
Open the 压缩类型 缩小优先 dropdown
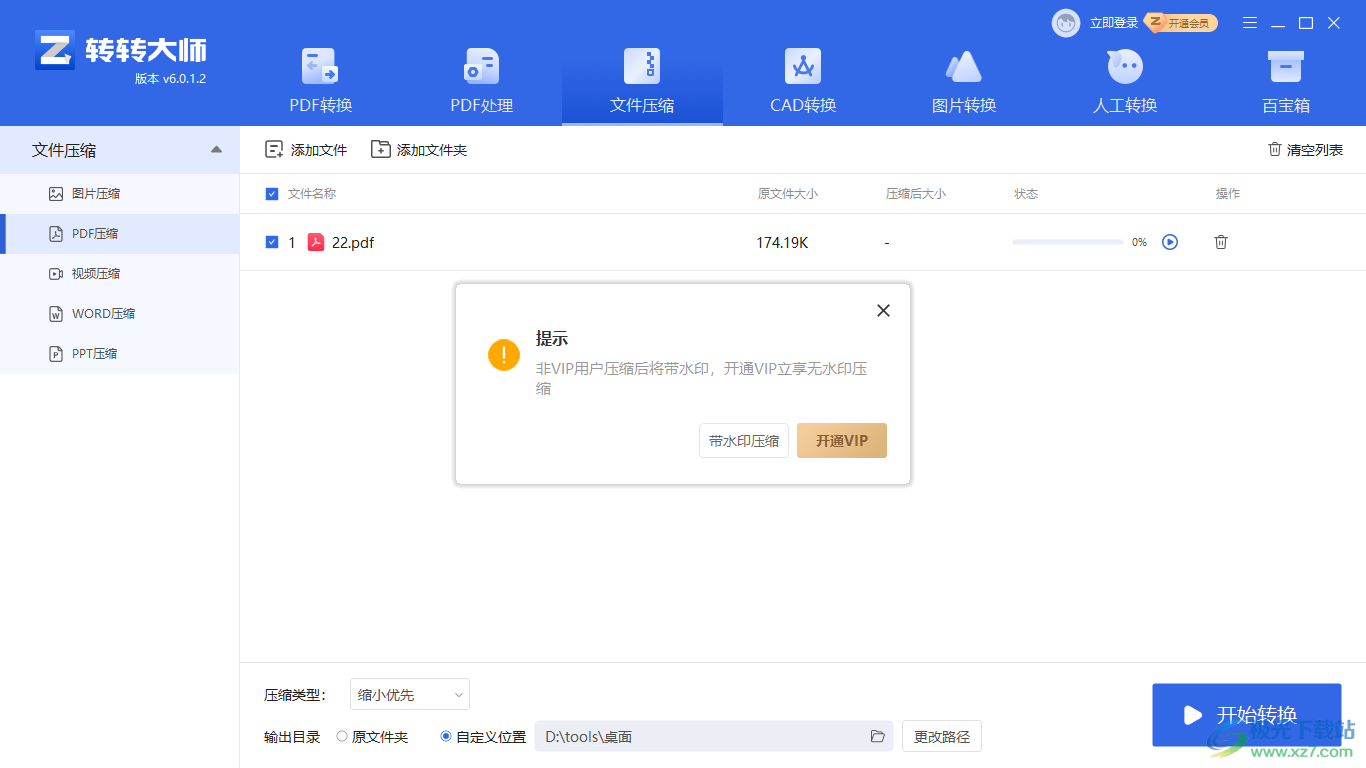[x=410, y=695]
